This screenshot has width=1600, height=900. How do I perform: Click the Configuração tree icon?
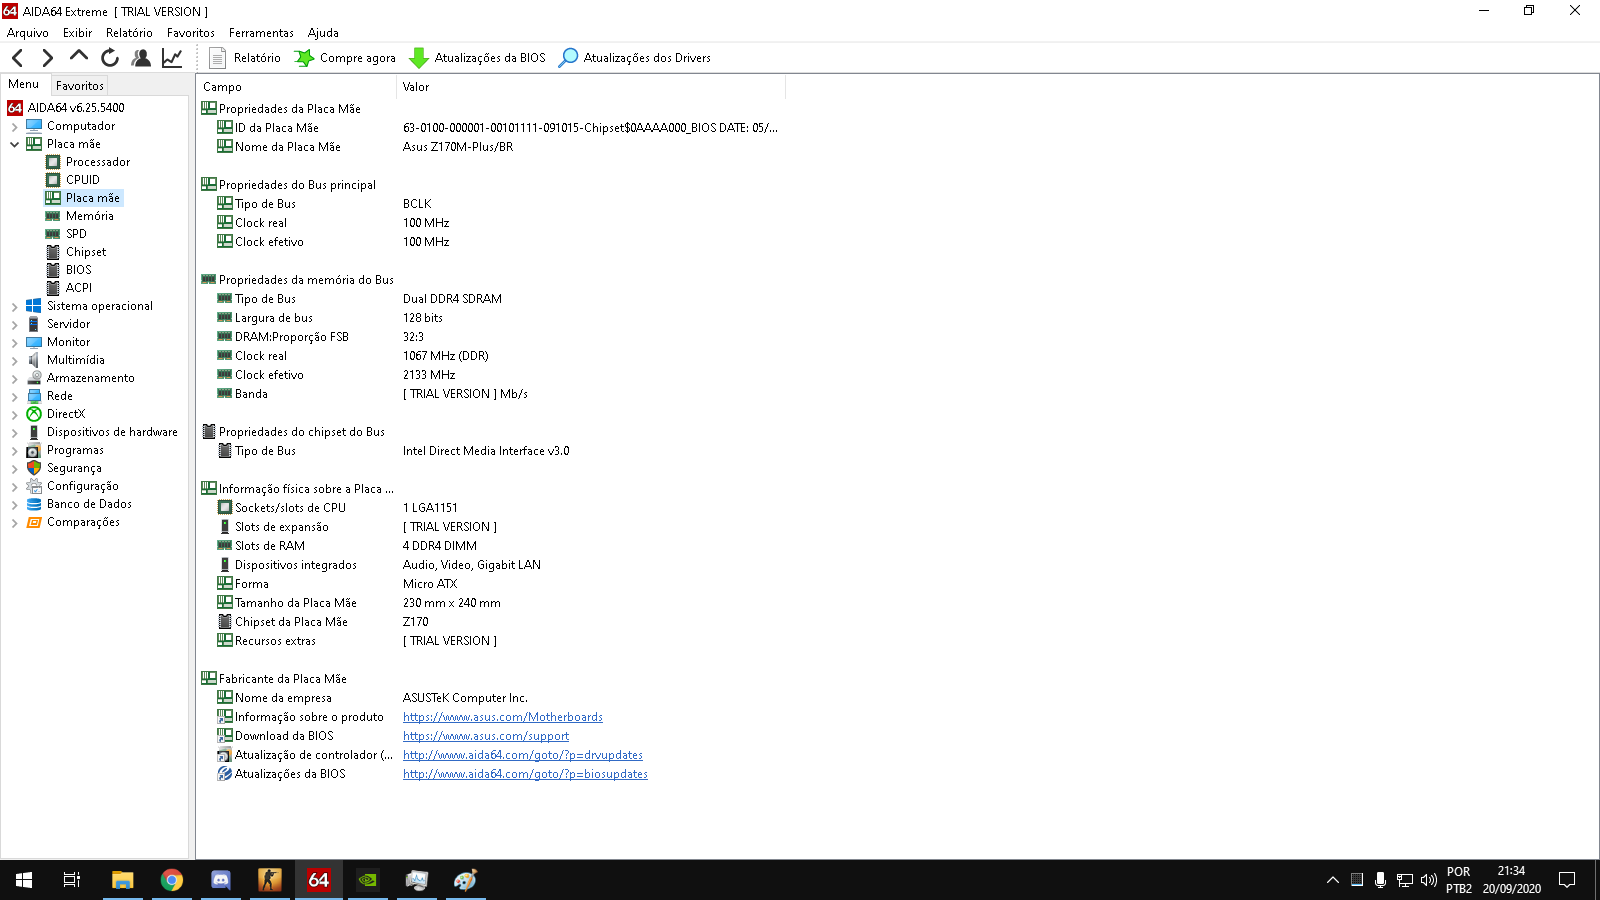[x=34, y=486]
